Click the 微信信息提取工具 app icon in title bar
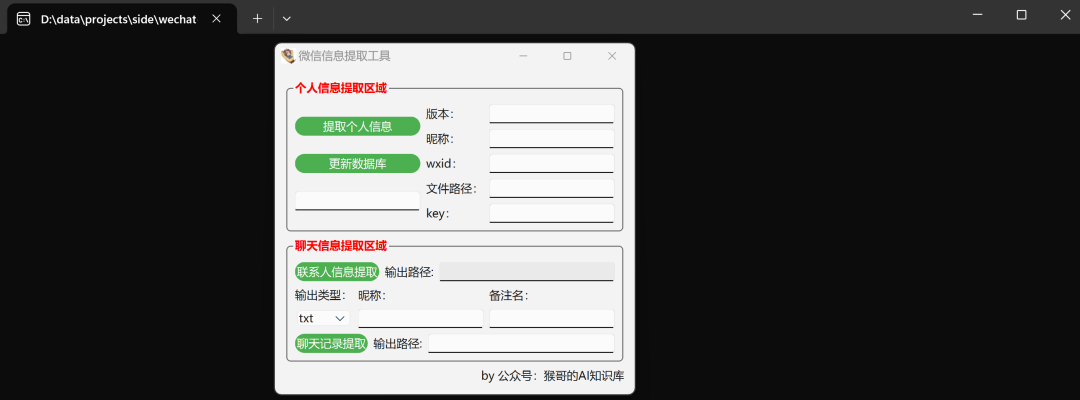The height and width of the screenshot is (400, 1080). tap(288, 56)
